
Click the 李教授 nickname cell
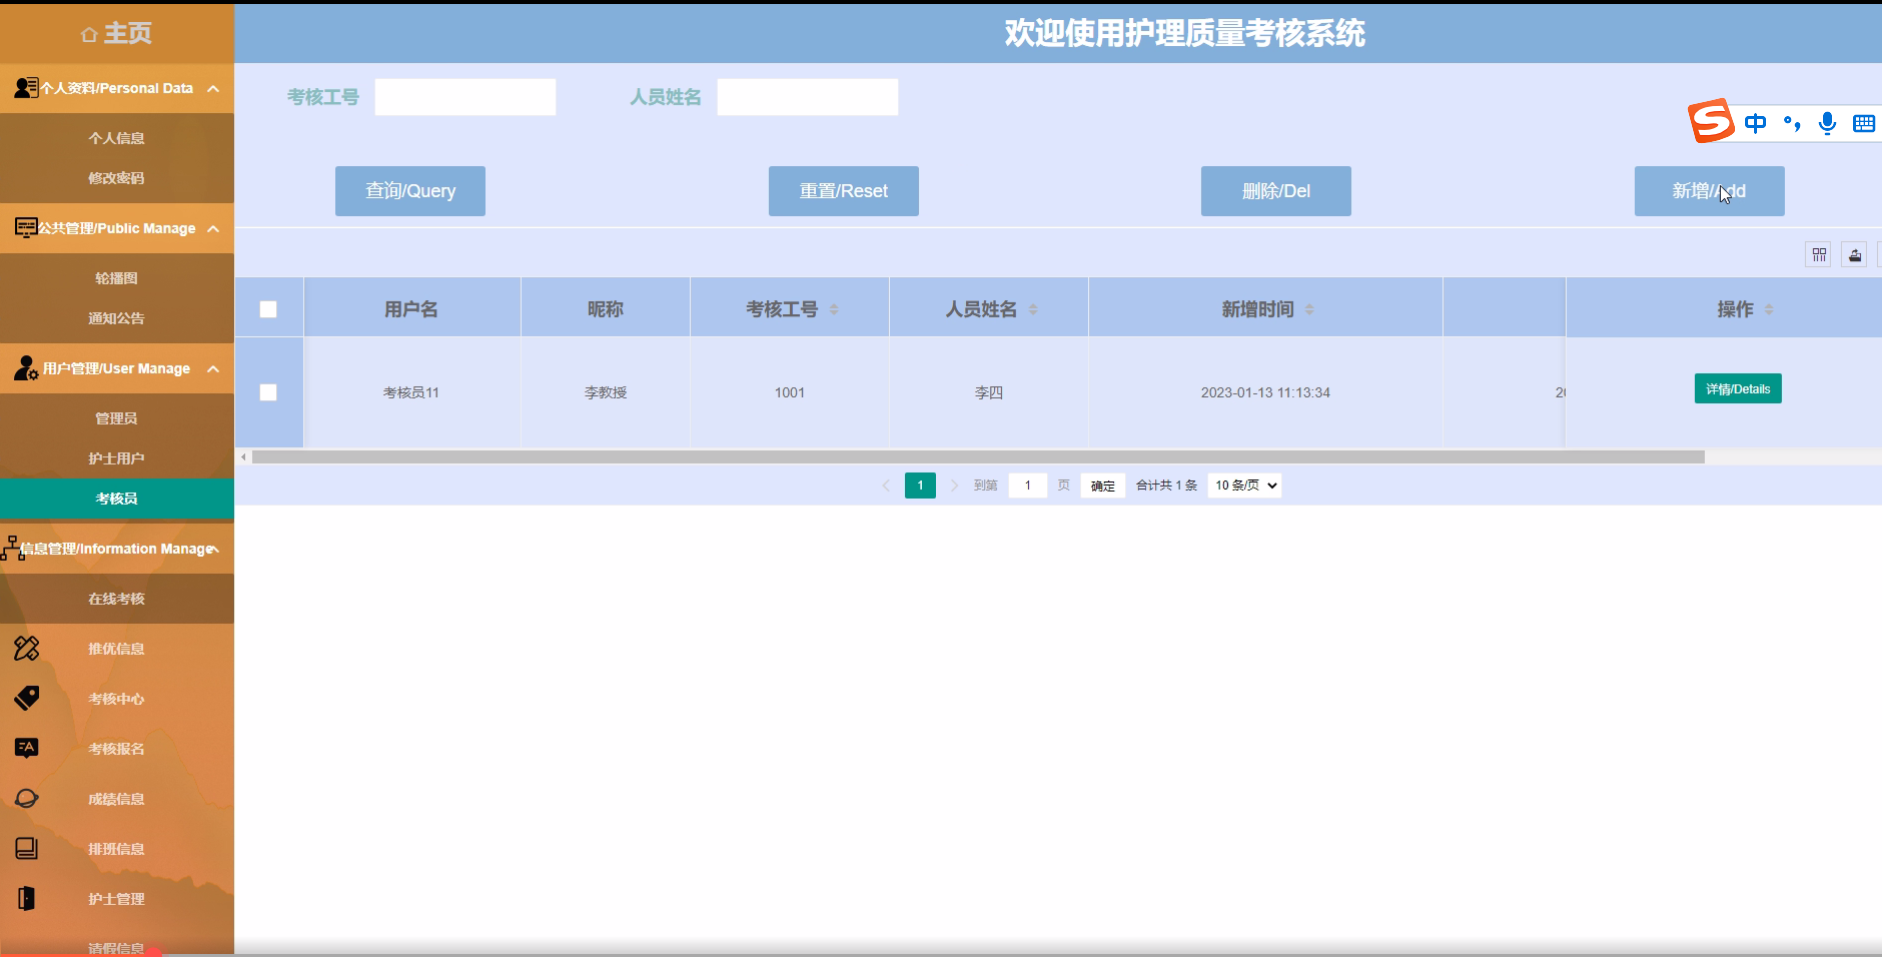[x=605, y=392]
